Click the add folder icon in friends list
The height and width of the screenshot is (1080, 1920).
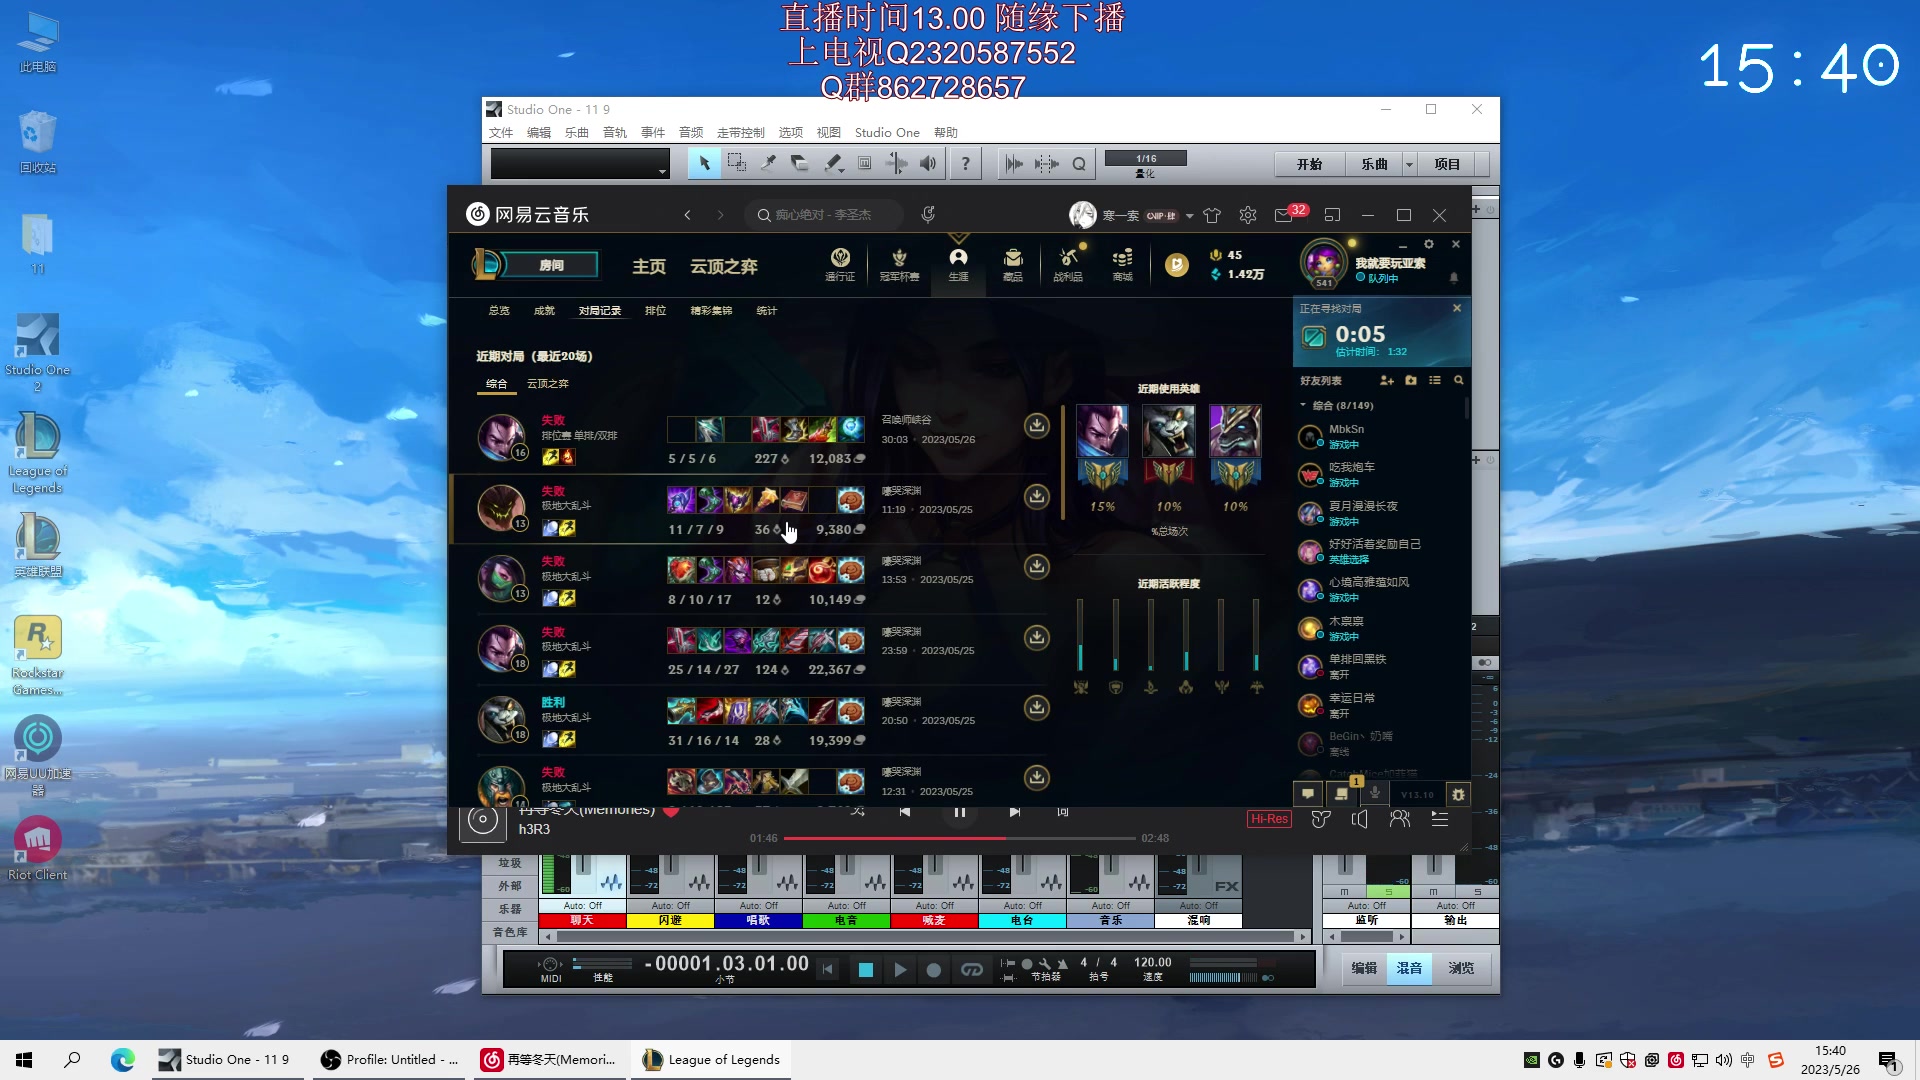[x=1411, y=380]
